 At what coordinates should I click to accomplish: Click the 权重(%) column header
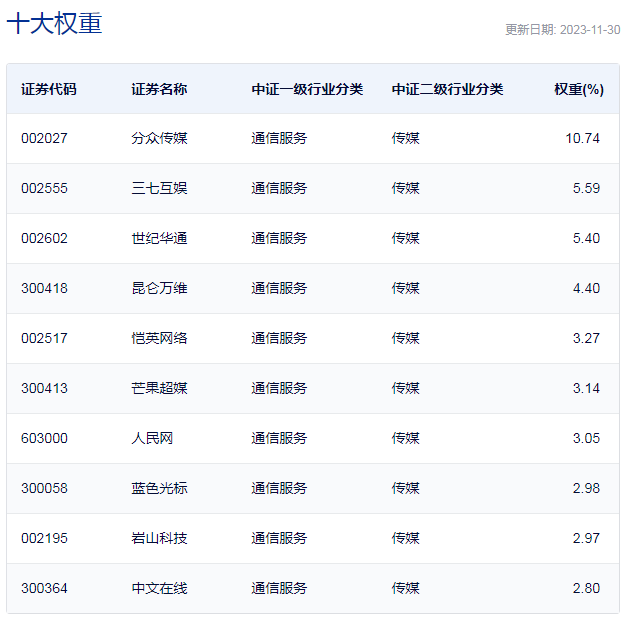coord(579,89)
